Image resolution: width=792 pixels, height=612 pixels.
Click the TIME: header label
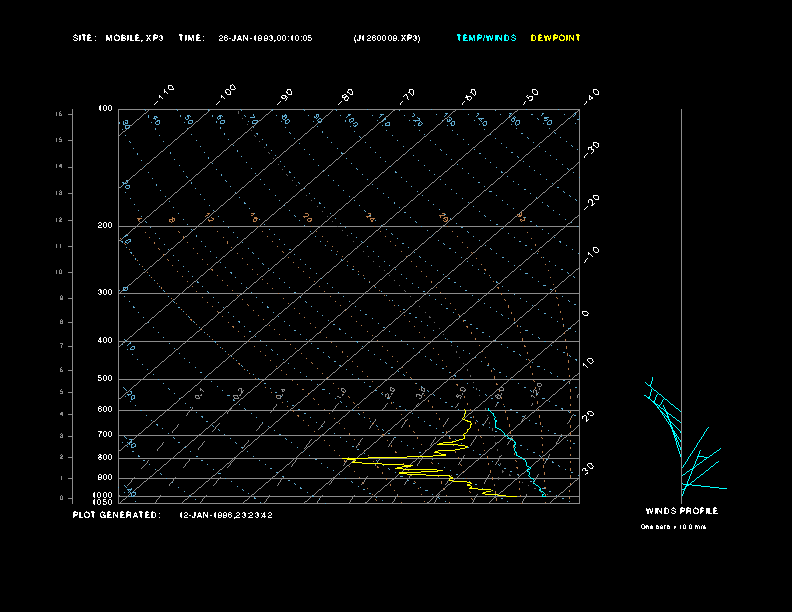click(x=191, y=38)
